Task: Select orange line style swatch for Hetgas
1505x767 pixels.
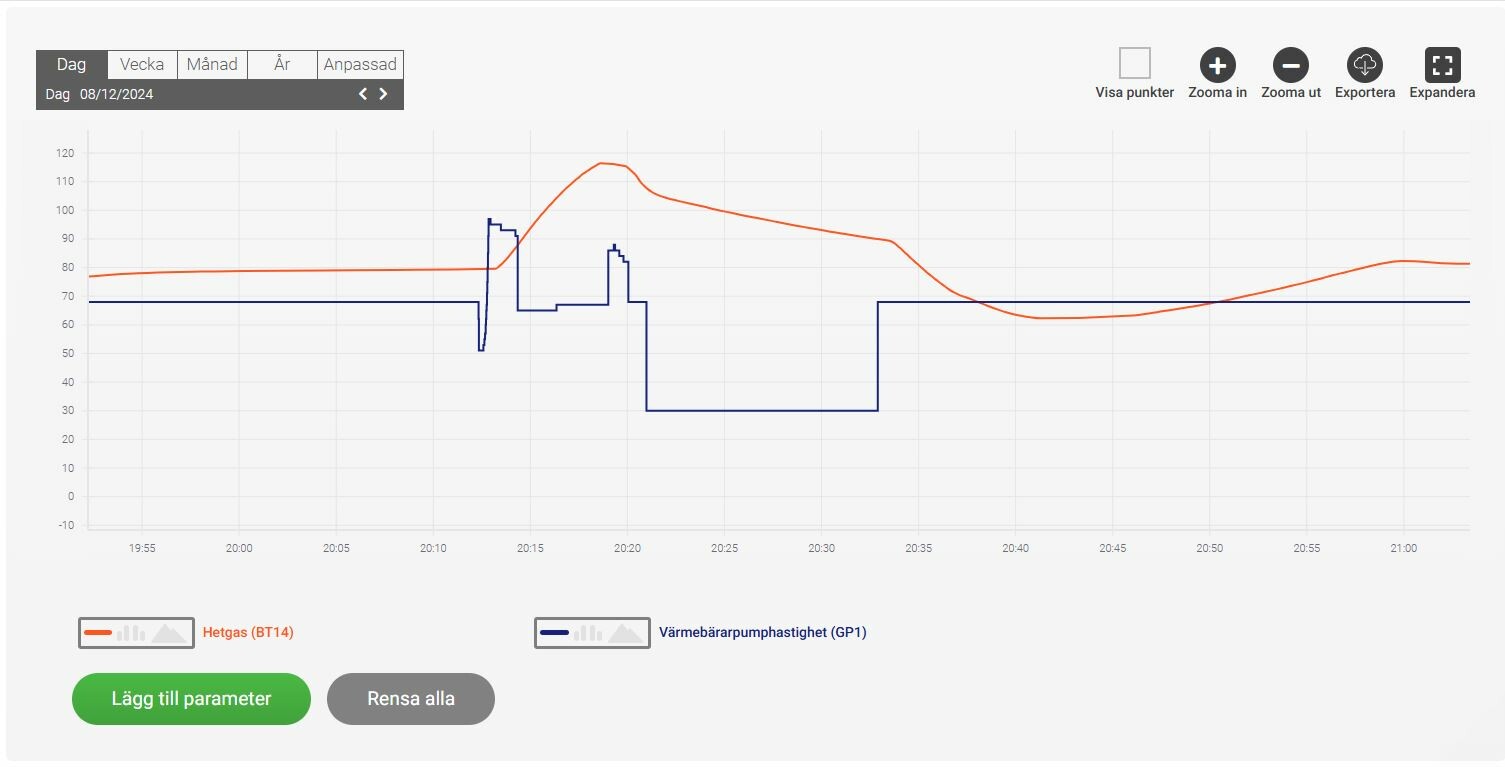Action: click(x=98, y=633)
